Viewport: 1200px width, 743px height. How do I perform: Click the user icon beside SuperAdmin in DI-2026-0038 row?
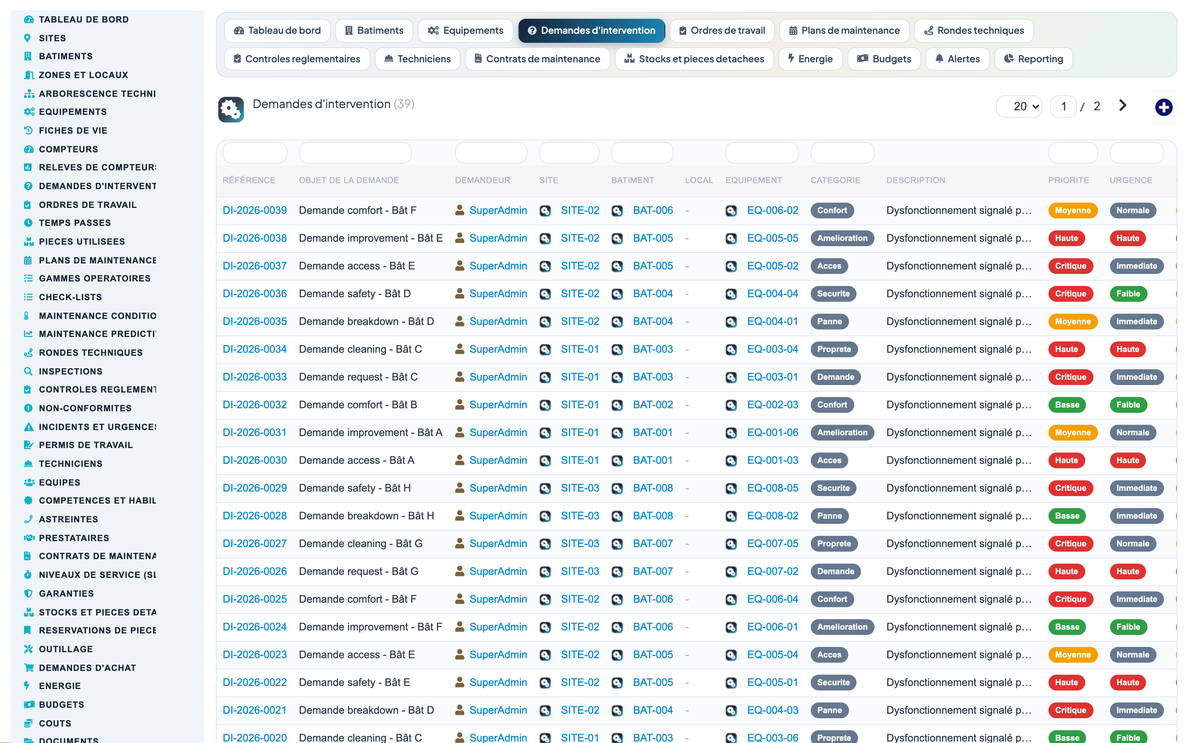tap(460, 239)
